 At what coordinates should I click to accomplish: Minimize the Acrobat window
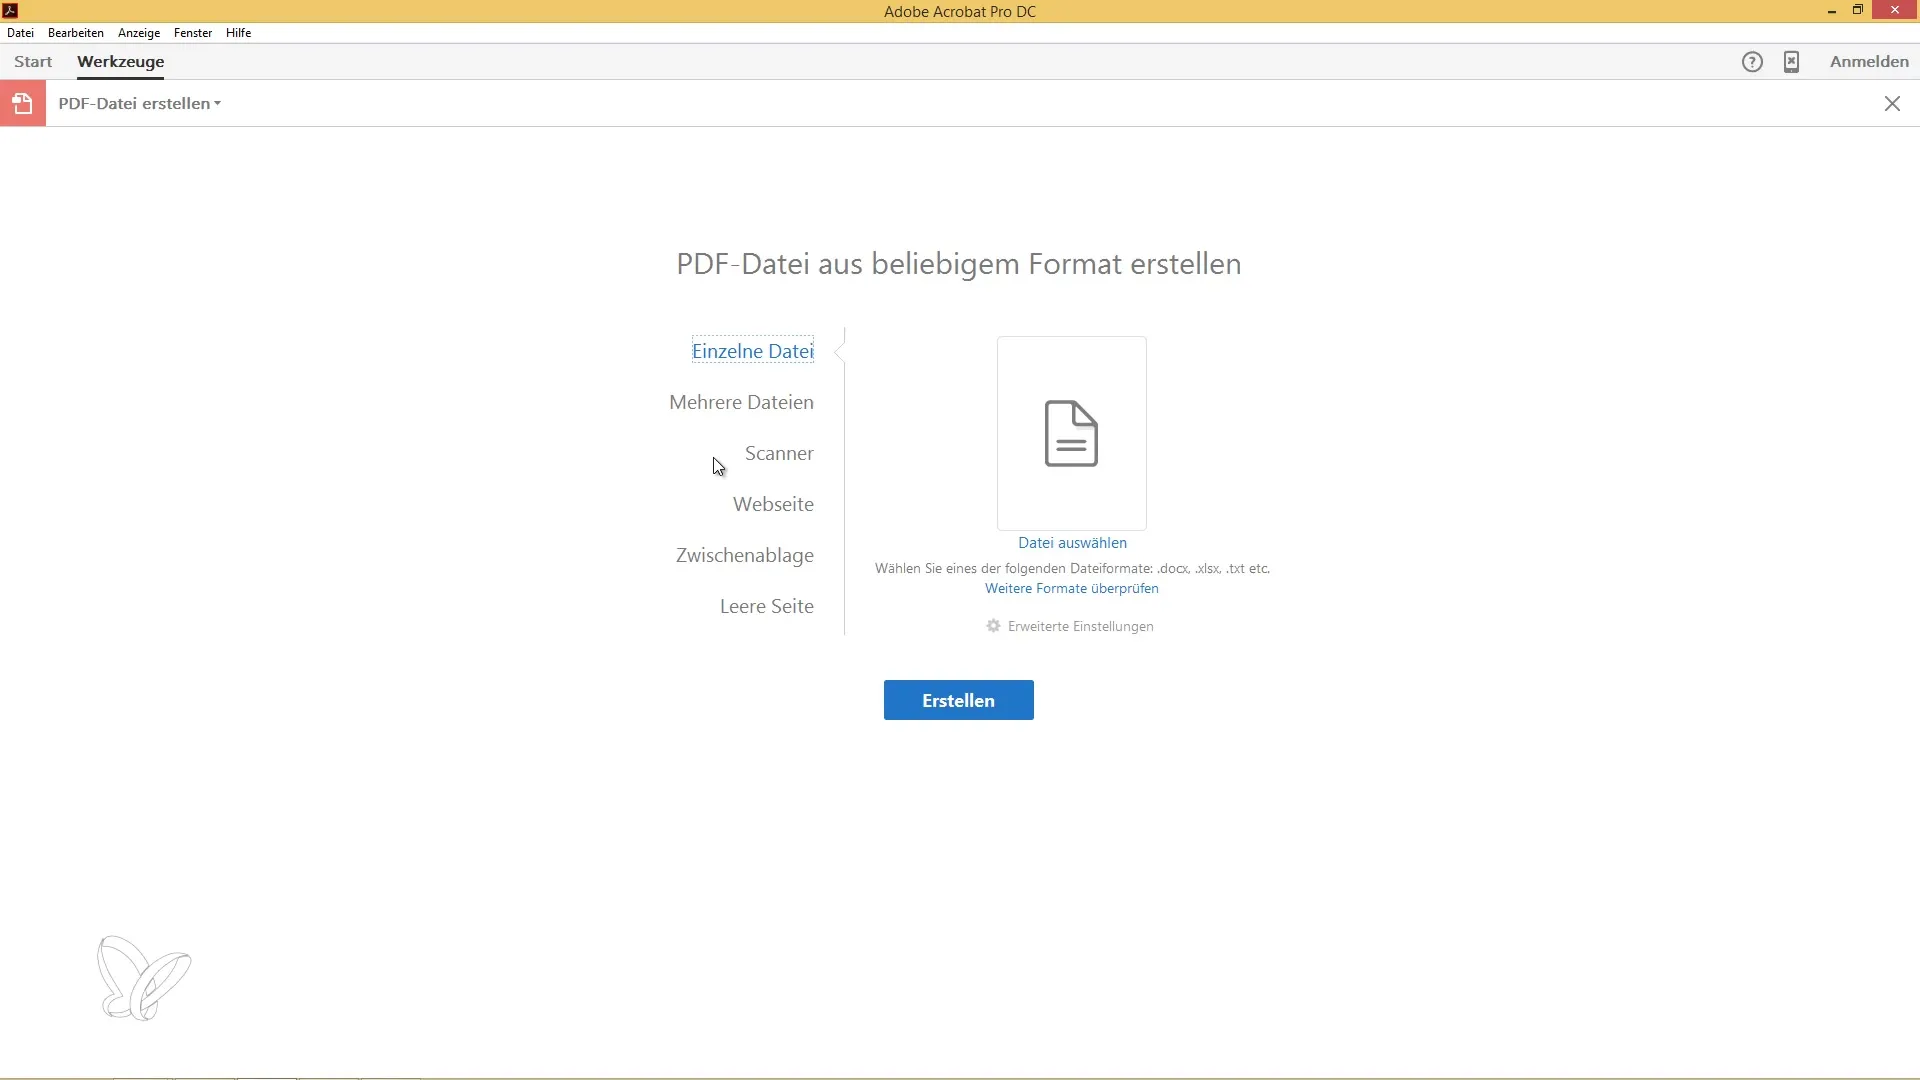point(1832,11)
